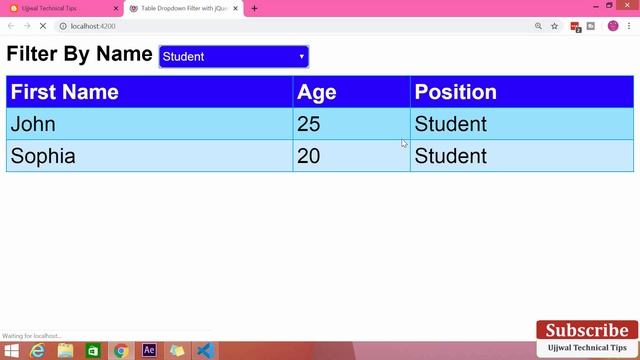Select the age 25 cell
The width and height of the screenshot is (640, 360).
(351, 124)
